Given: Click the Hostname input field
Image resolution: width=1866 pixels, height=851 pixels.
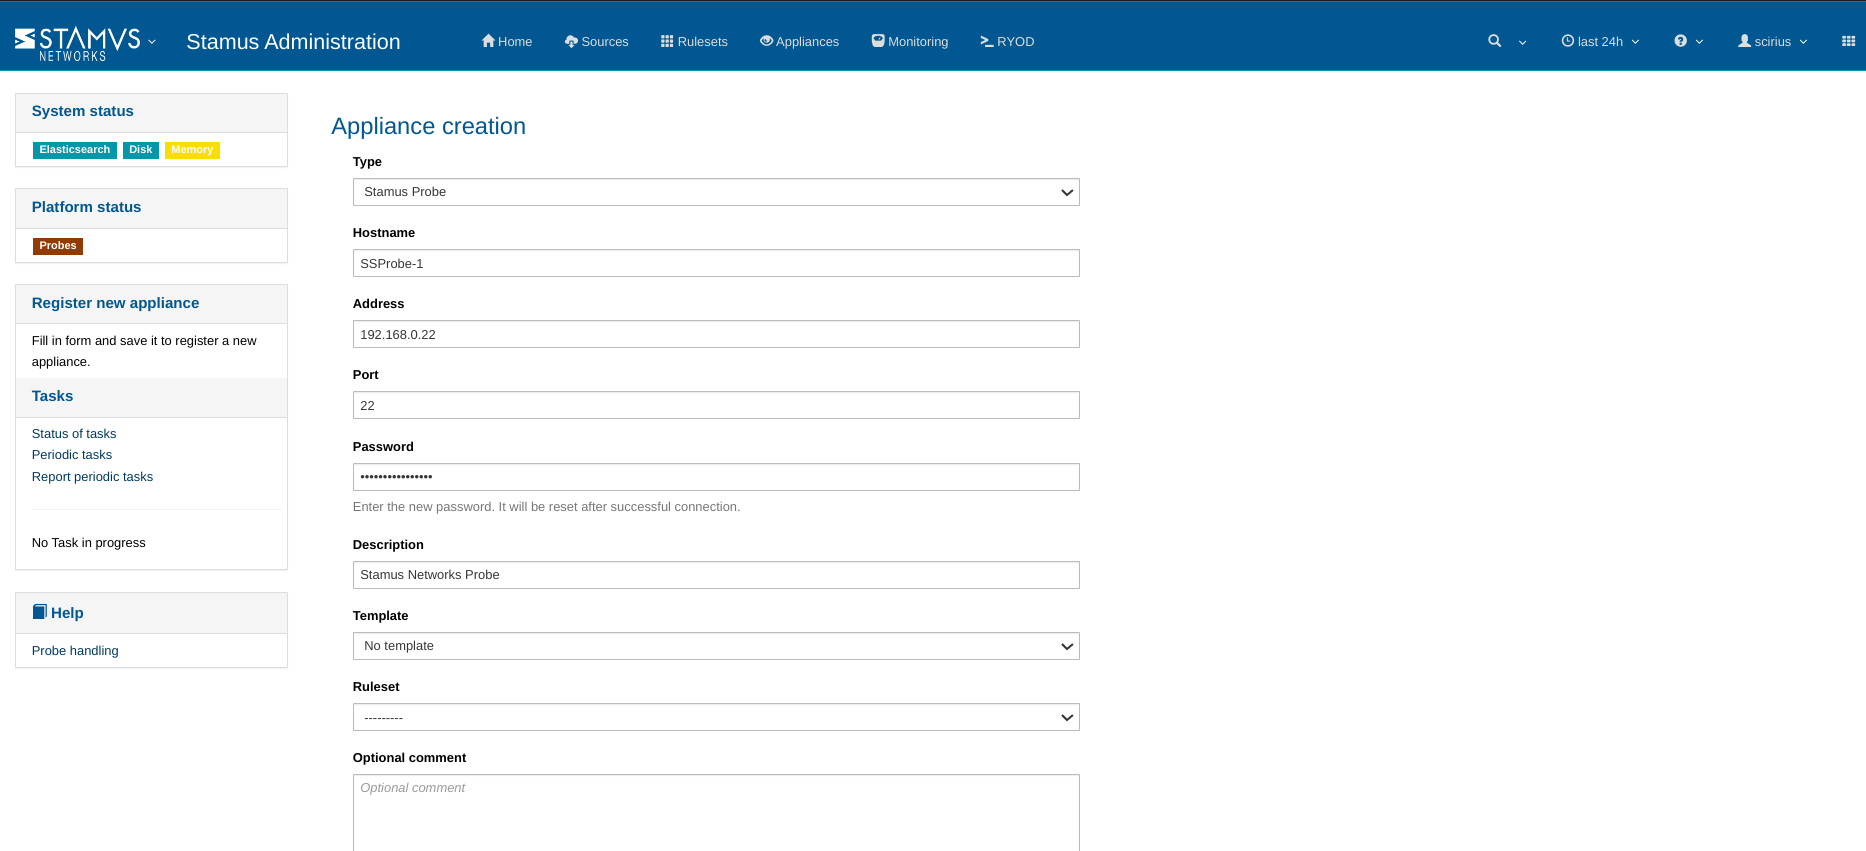Looking at the screenshot, I should pyautogui.click(x=716, y=263).
